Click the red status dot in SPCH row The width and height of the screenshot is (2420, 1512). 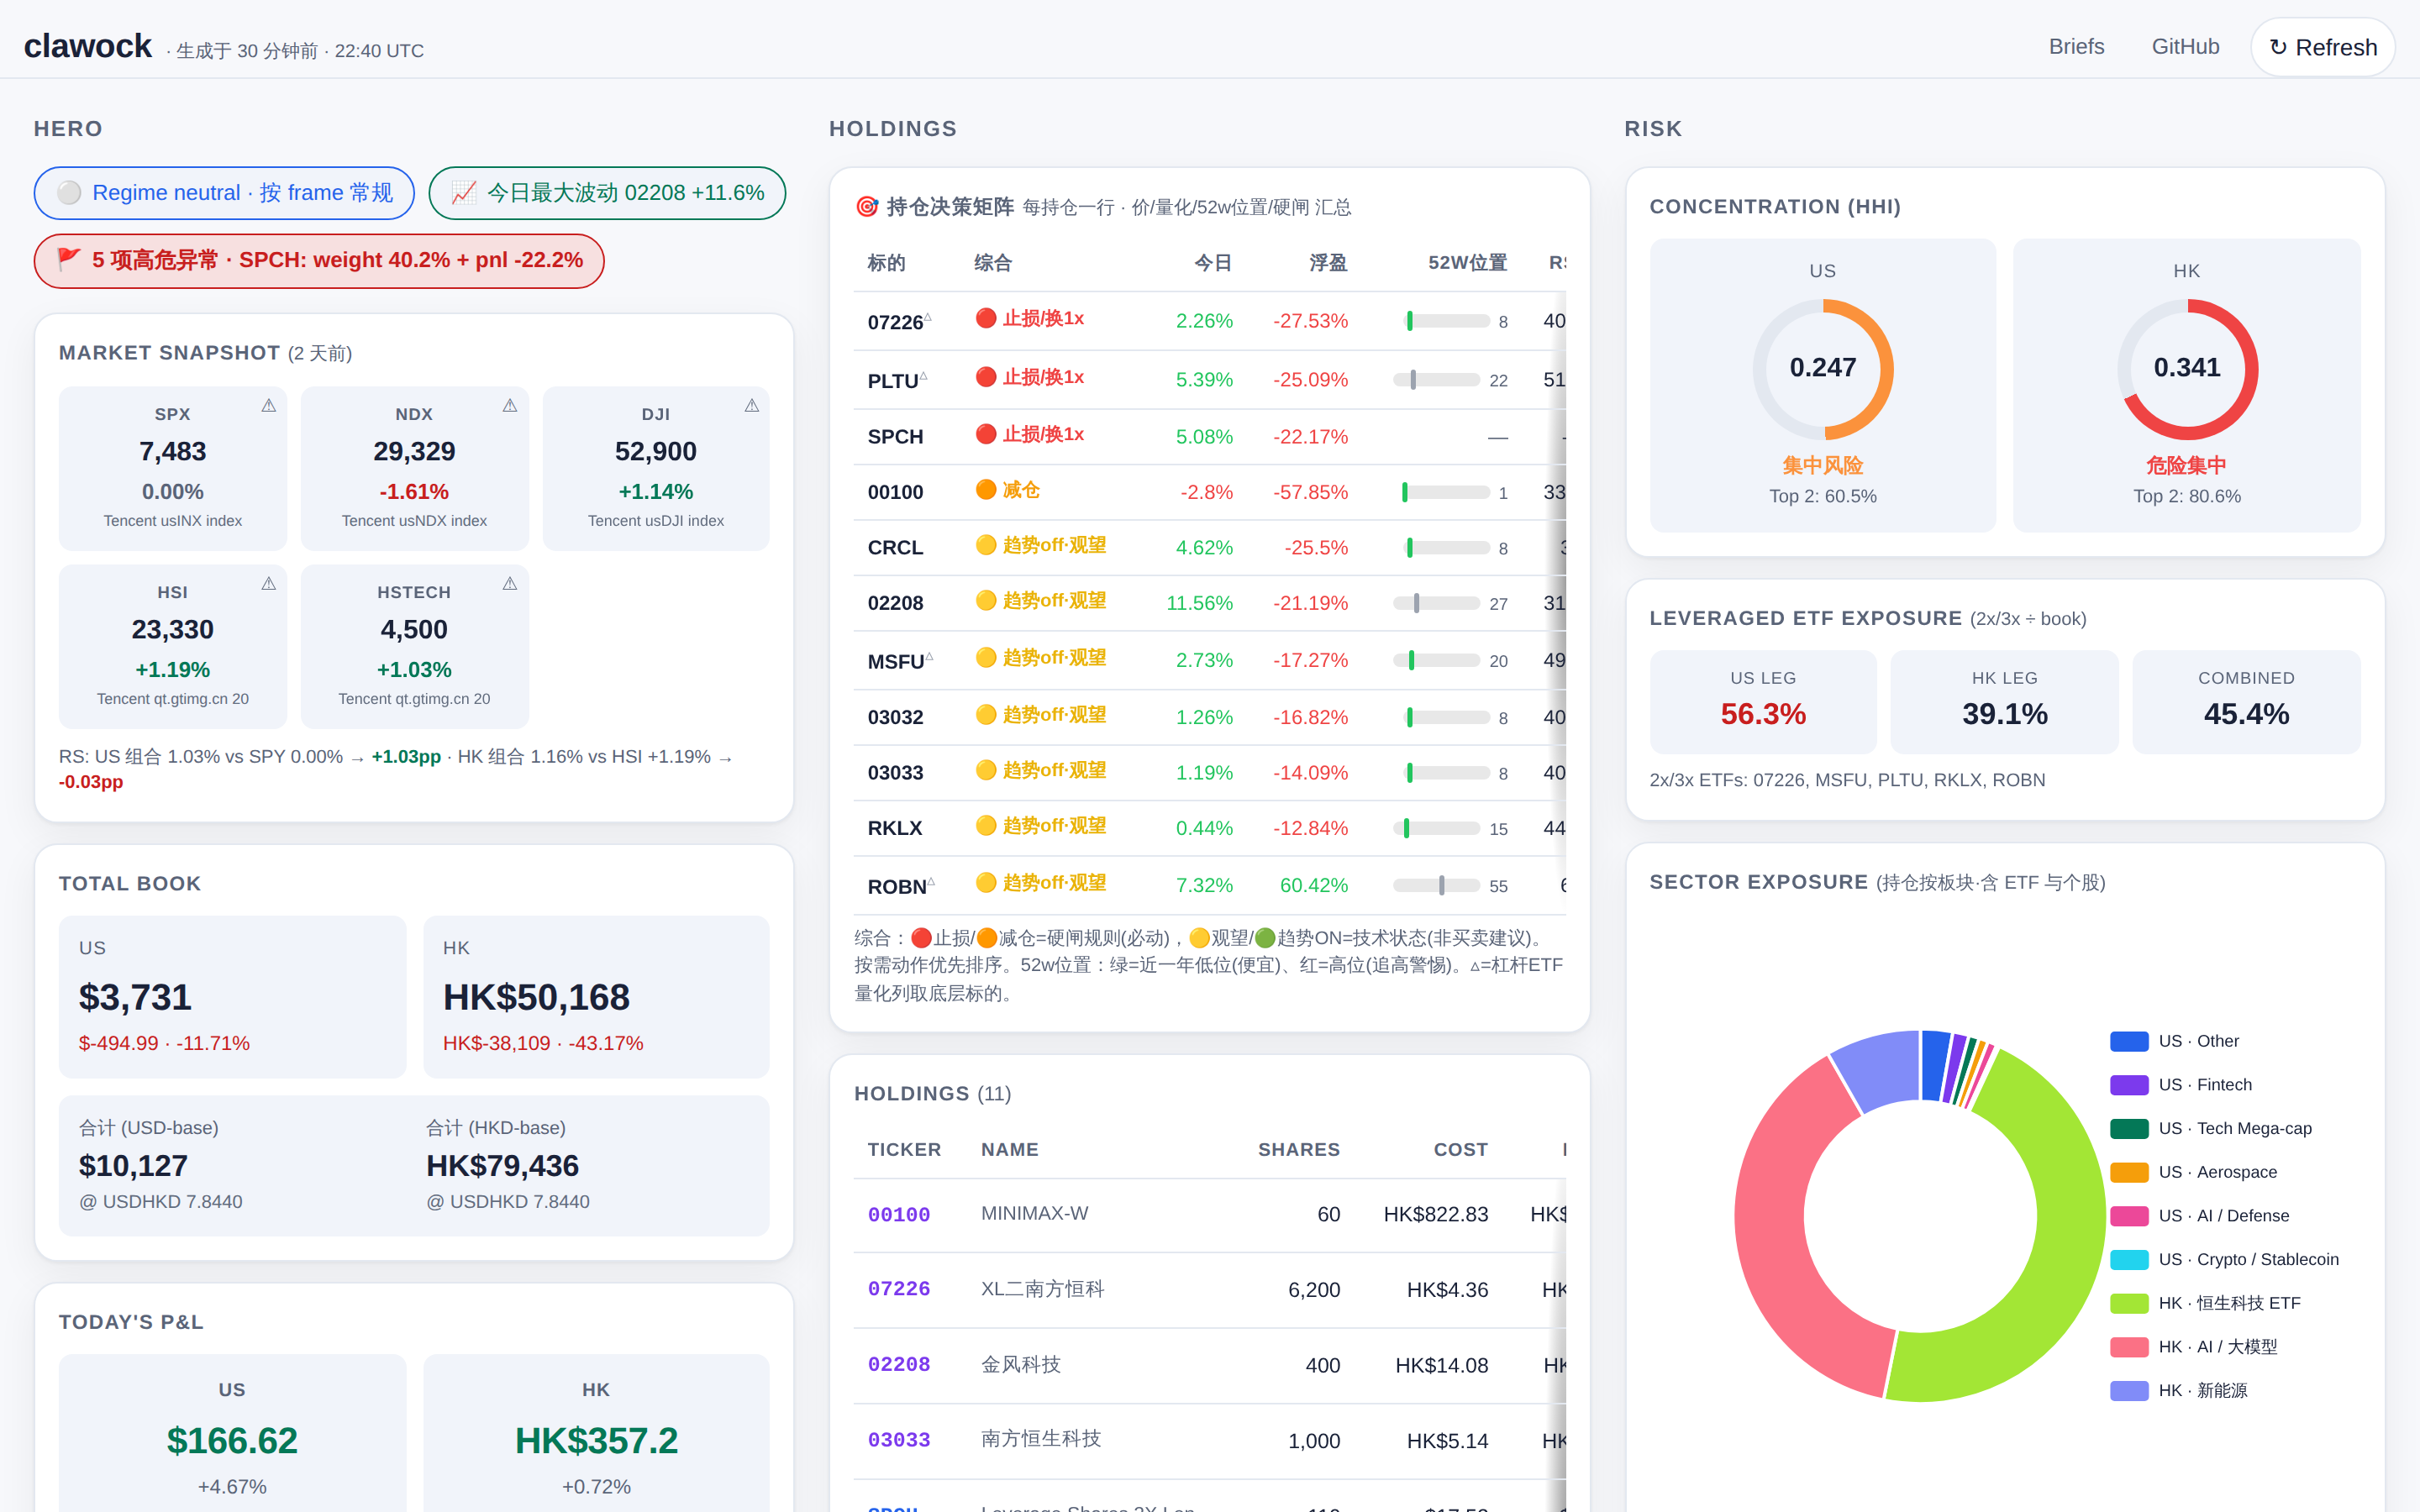coord(986,434)
